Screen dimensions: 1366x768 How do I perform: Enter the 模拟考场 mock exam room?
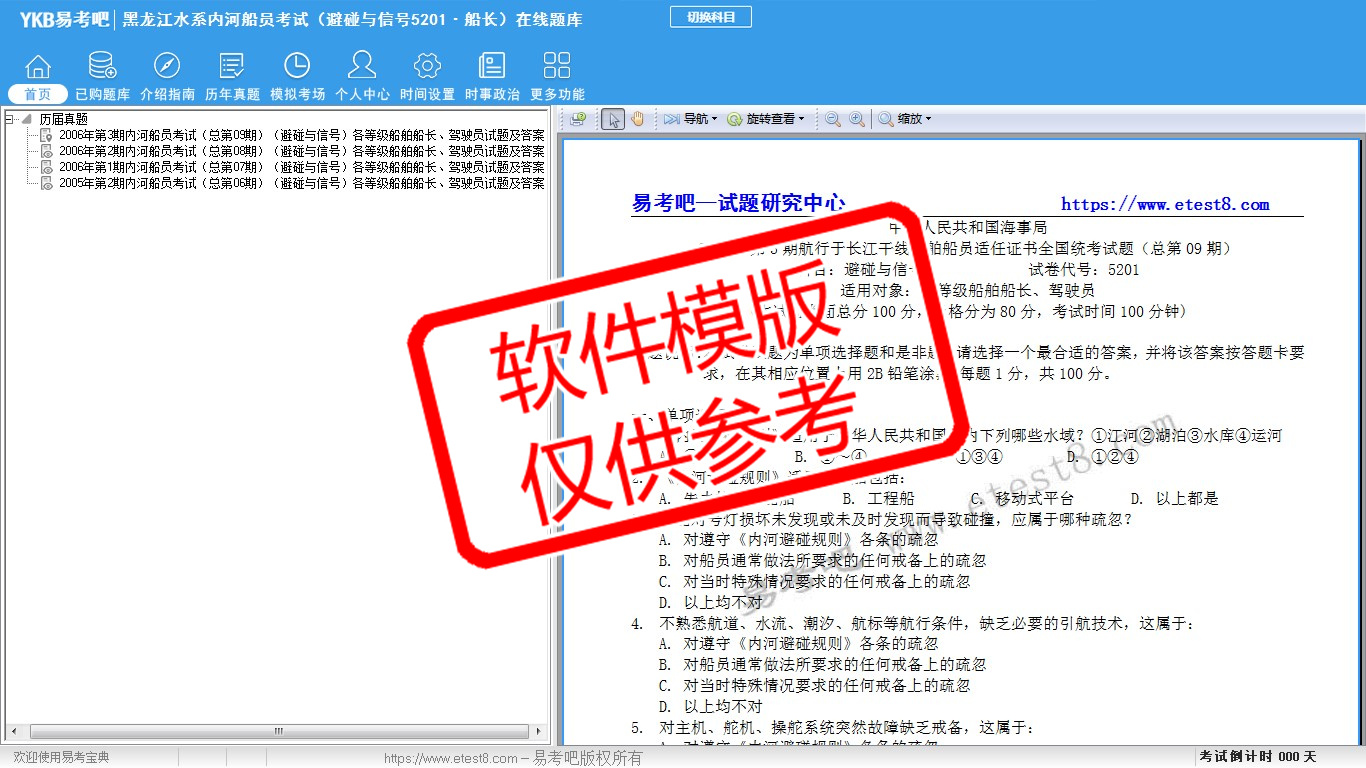[x=297, y=77]
